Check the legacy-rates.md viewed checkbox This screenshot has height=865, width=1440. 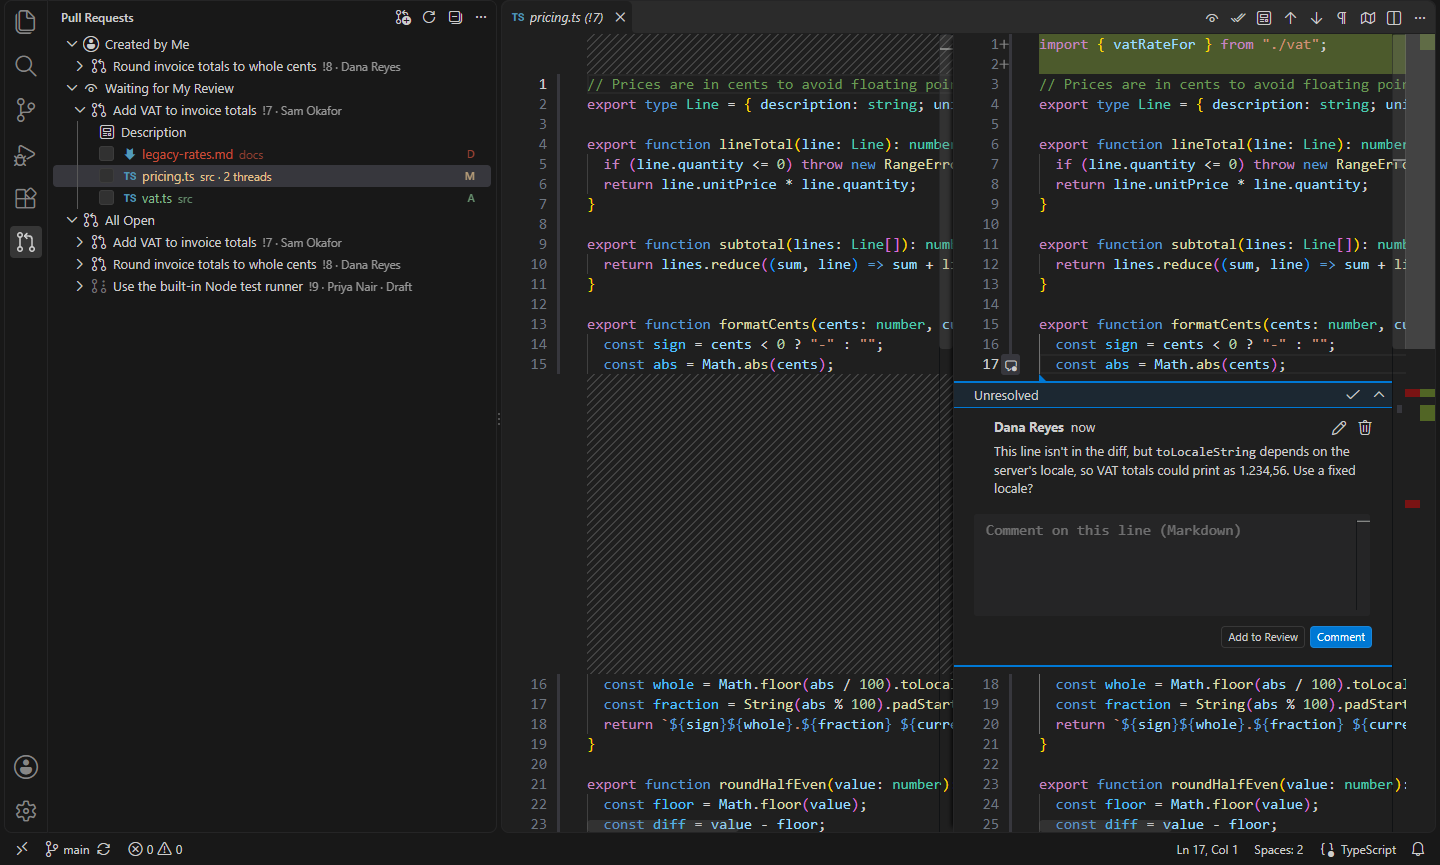[106, 154]
